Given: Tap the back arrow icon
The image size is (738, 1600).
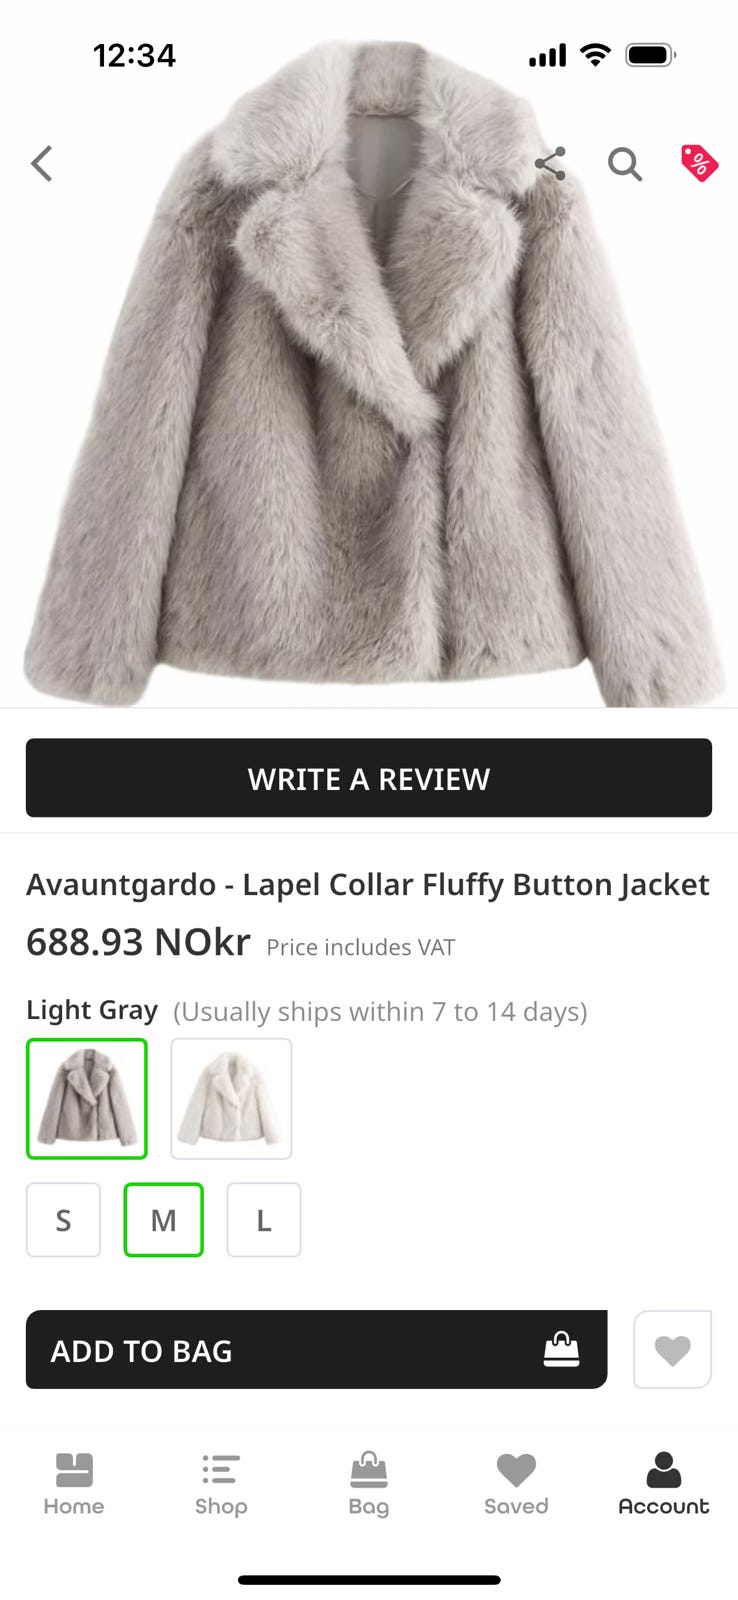Looking at the screenshot, I should [x=41, y=163].
